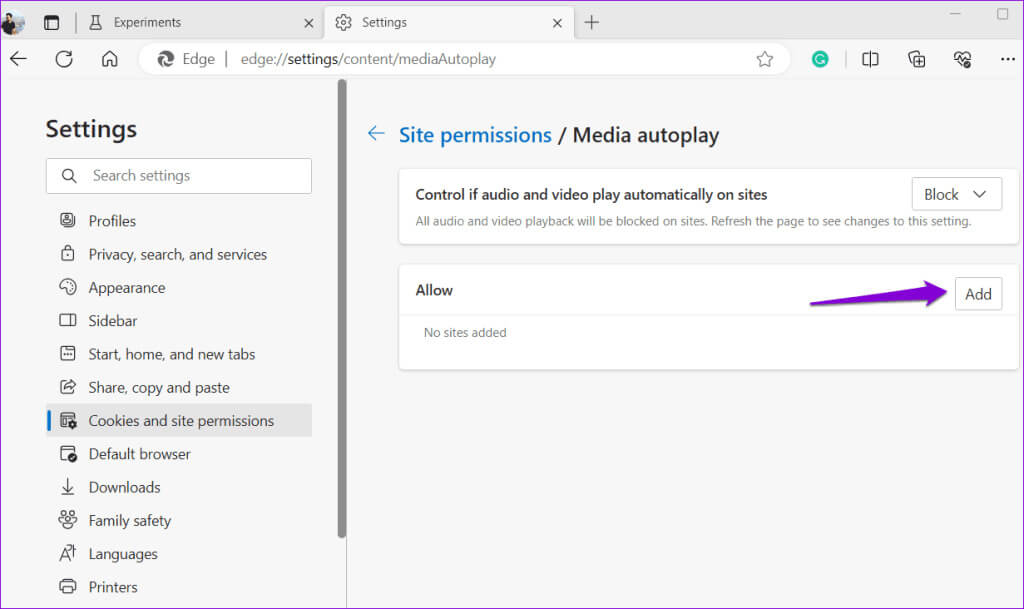Click the Privacy lock icon
Screen dimensions: 1024x609
[x=67, y=253]
